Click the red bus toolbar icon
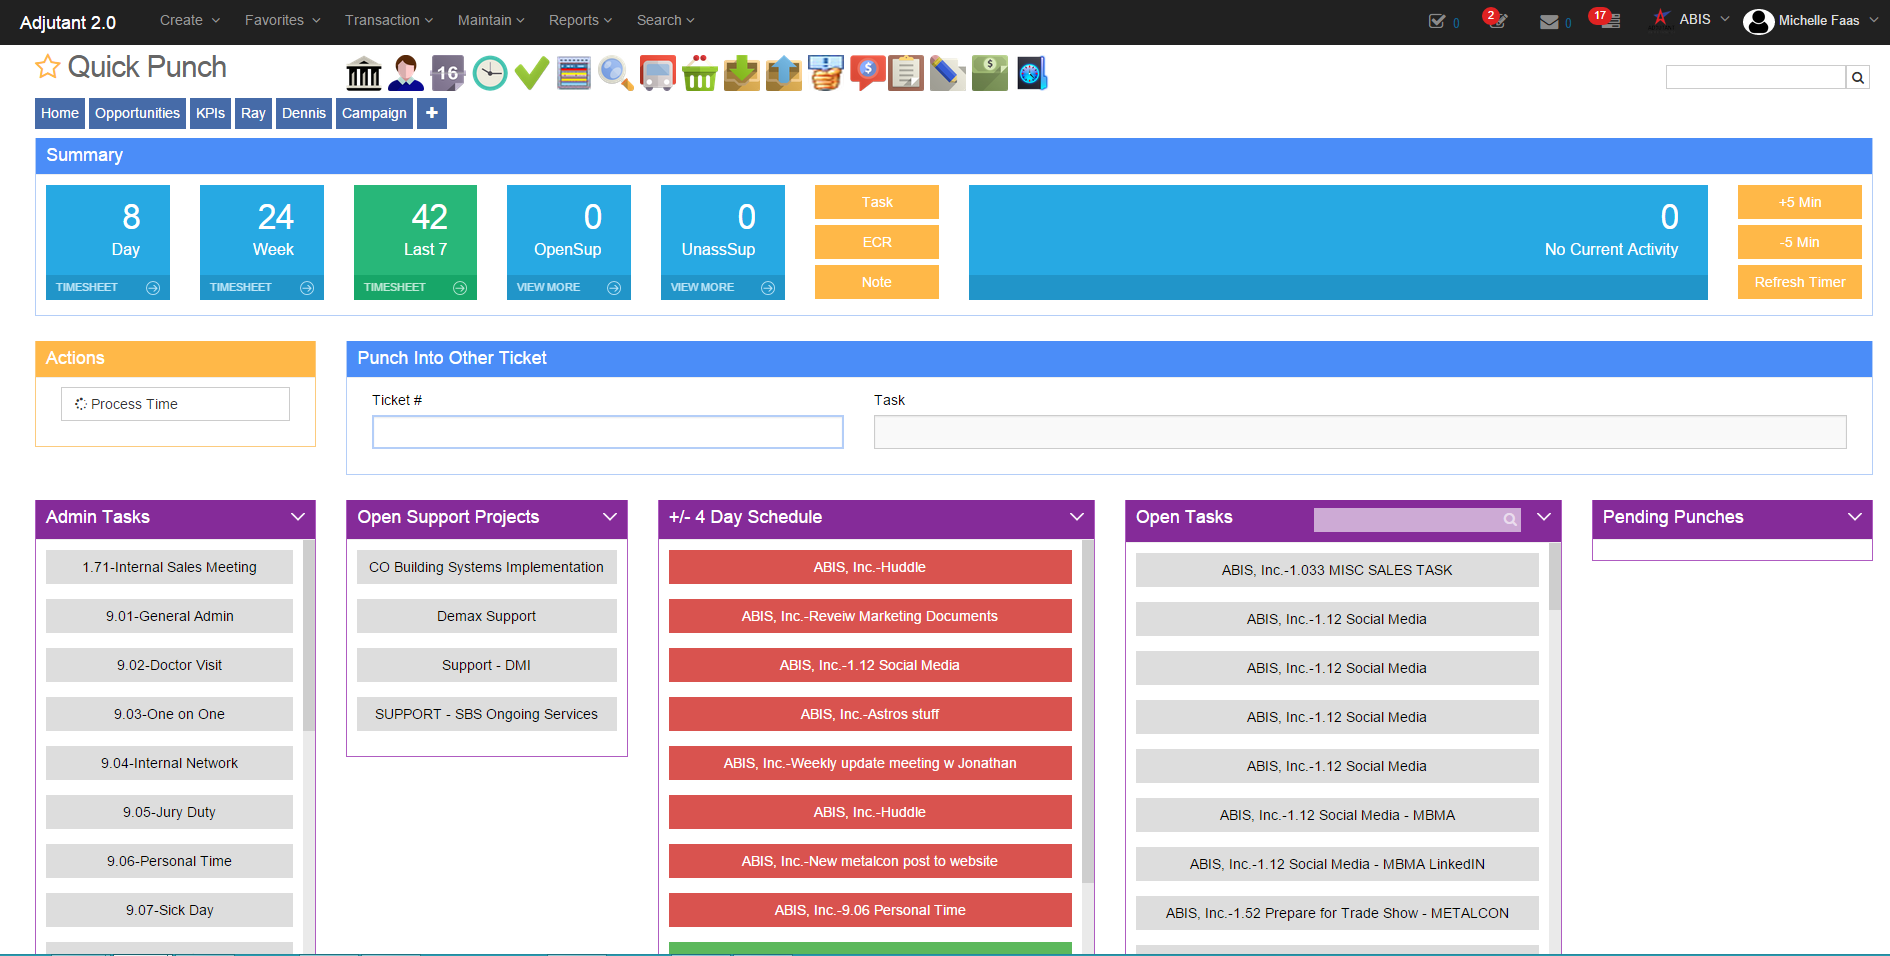The height and width of the screenshot is (956, 1890). 658,73
